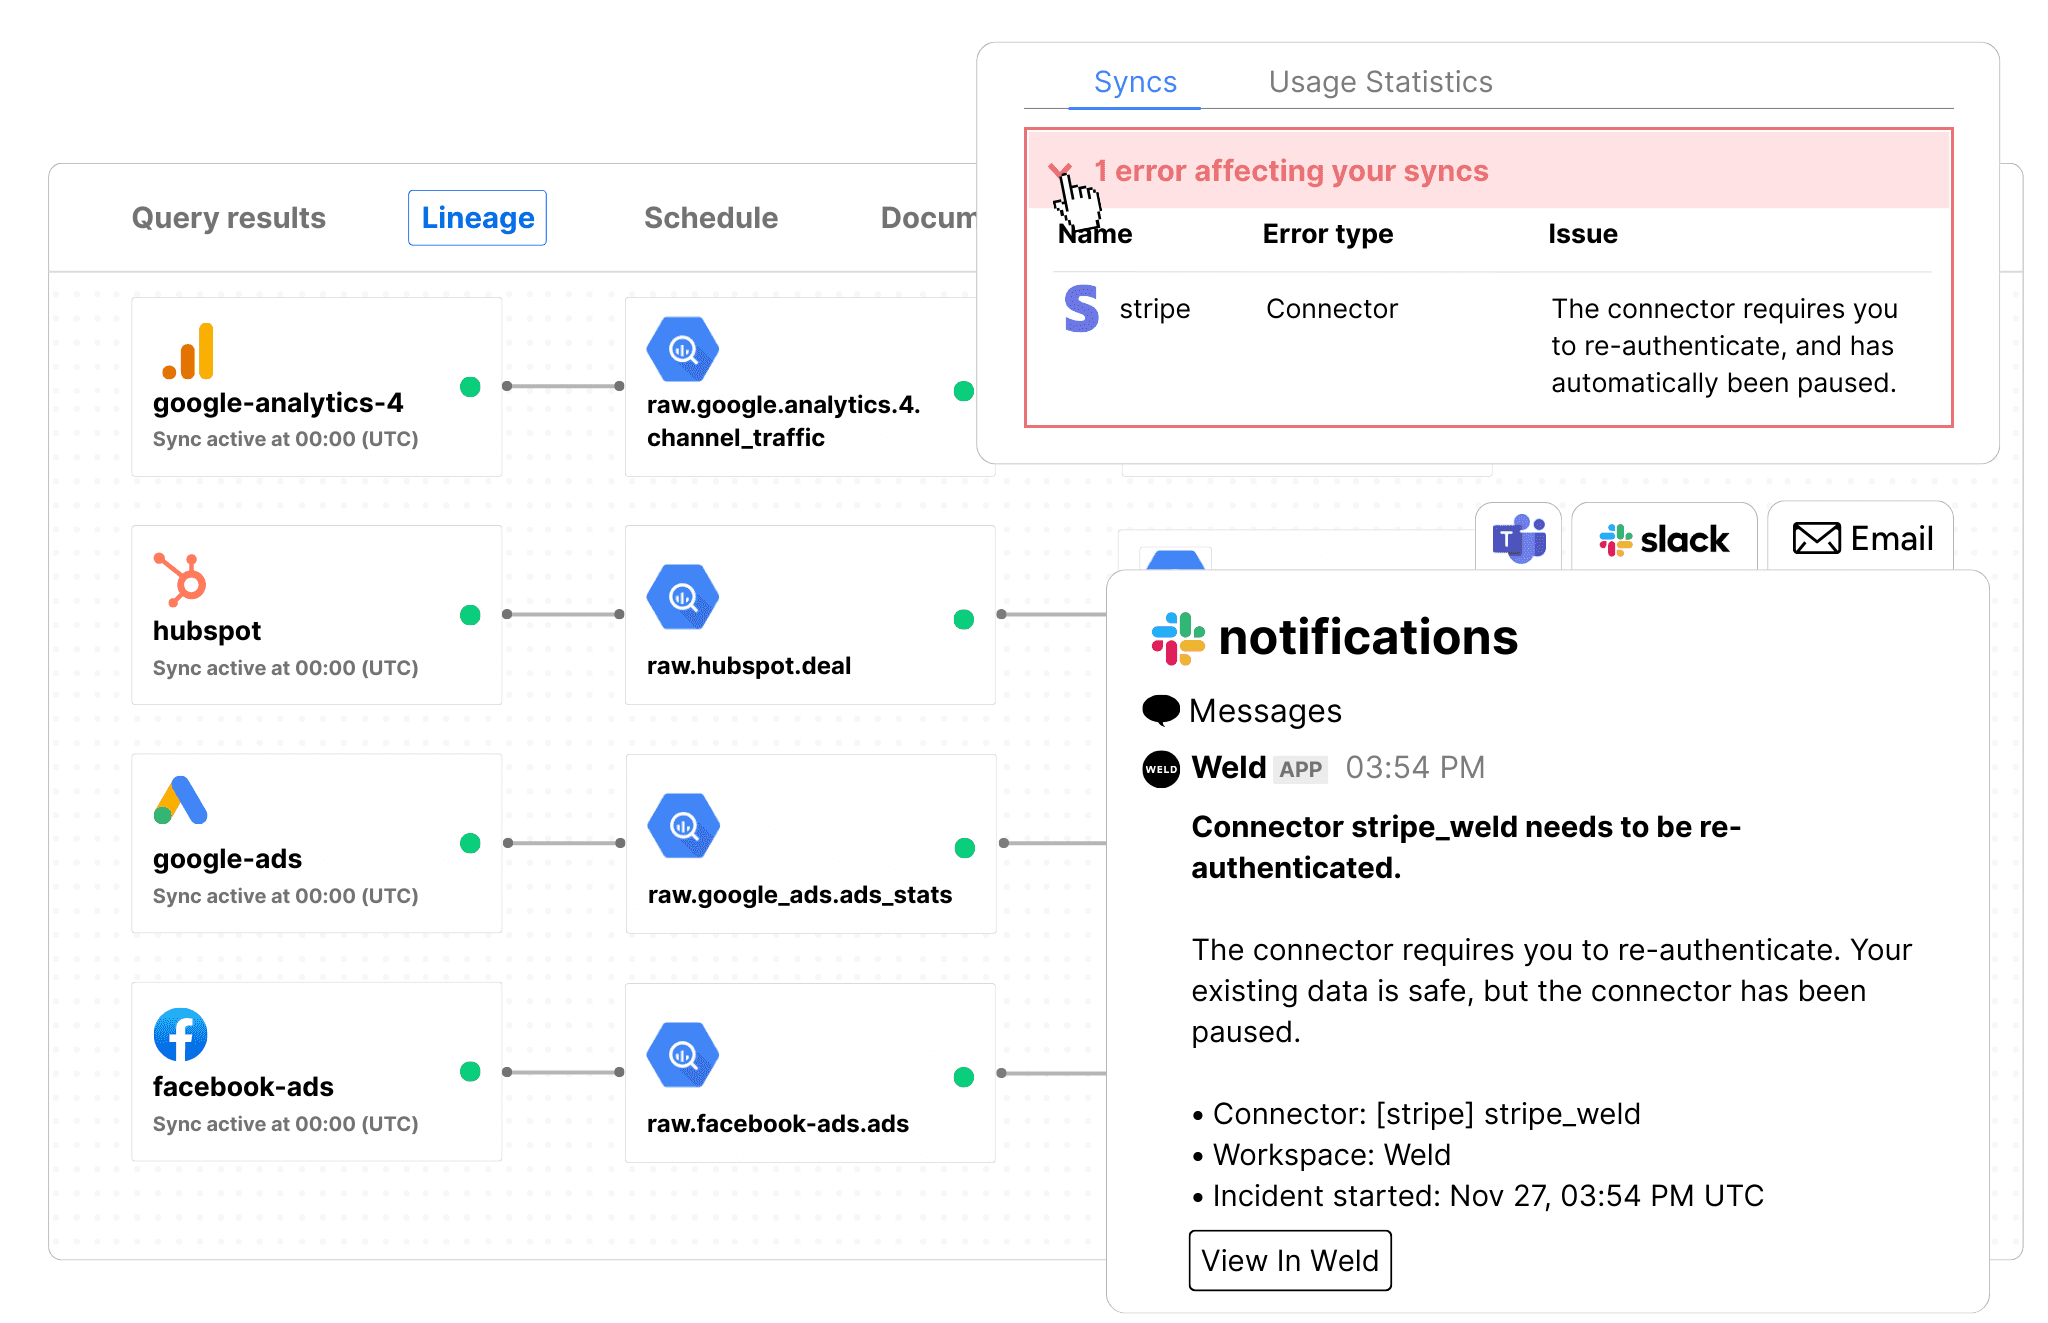Click the HubSpot sprocket icon
Viewport: 2048px width, 1323px height.
[180, 579]
